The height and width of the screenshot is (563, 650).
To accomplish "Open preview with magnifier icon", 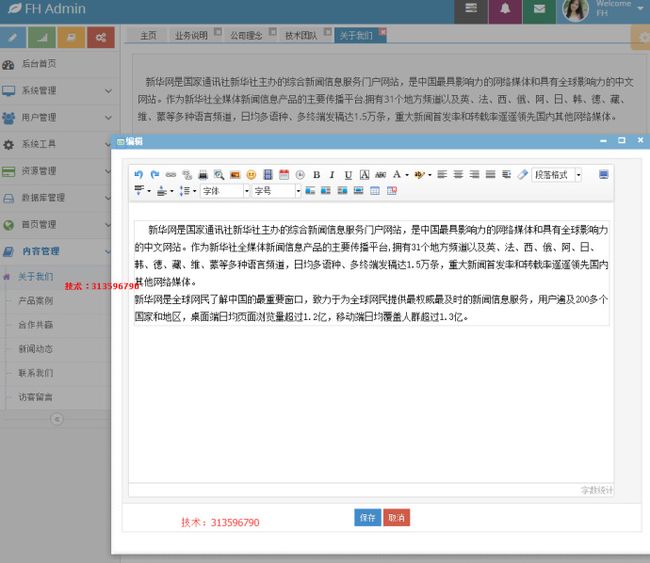I will 219,175.
